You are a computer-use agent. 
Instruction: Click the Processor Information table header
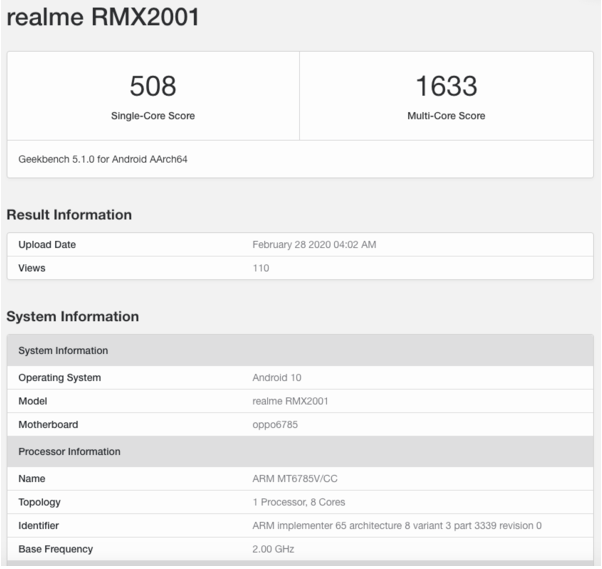(x=300, y=452)
